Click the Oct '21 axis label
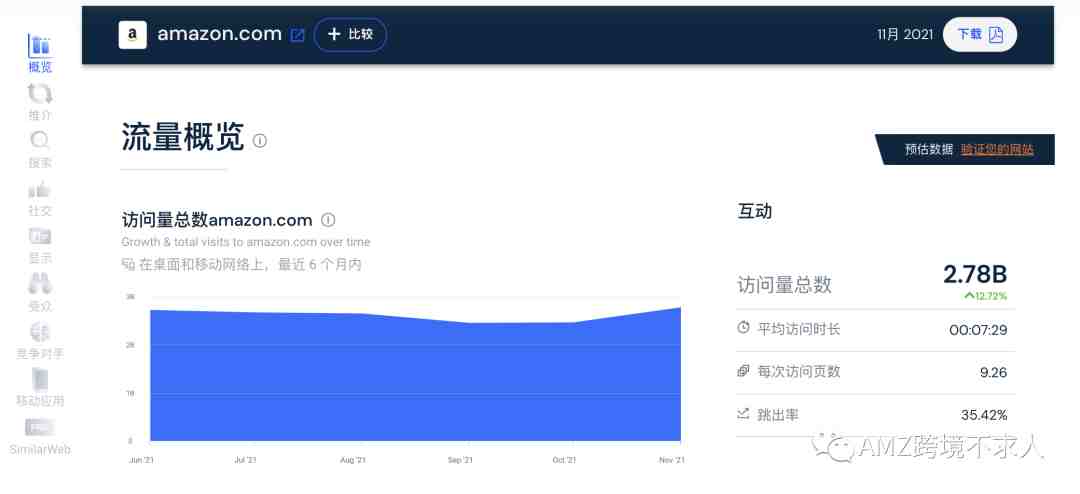Viewport: 1080px width, 494px height. [x=564, y=460]
